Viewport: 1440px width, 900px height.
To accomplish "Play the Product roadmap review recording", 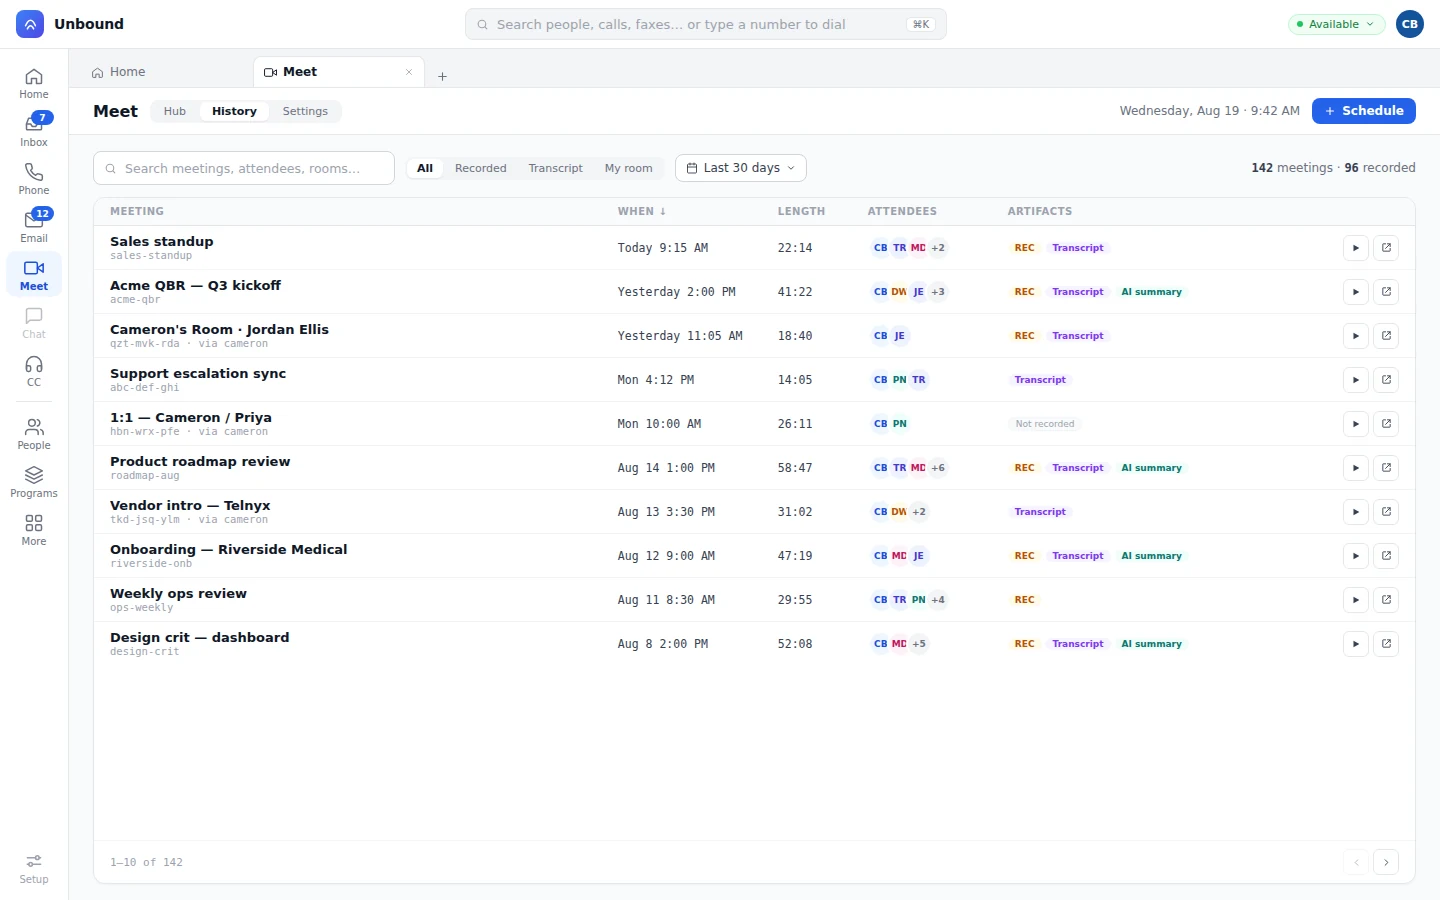I will pos(1355,468).
